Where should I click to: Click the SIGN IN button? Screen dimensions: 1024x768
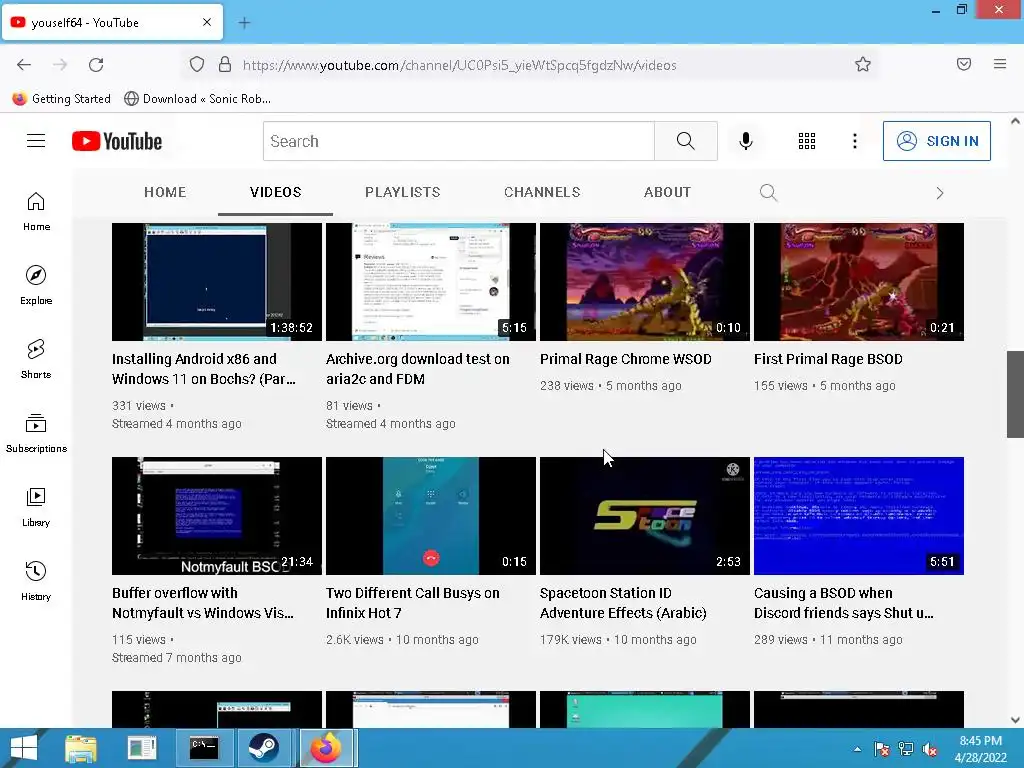[x=936, y=141]
